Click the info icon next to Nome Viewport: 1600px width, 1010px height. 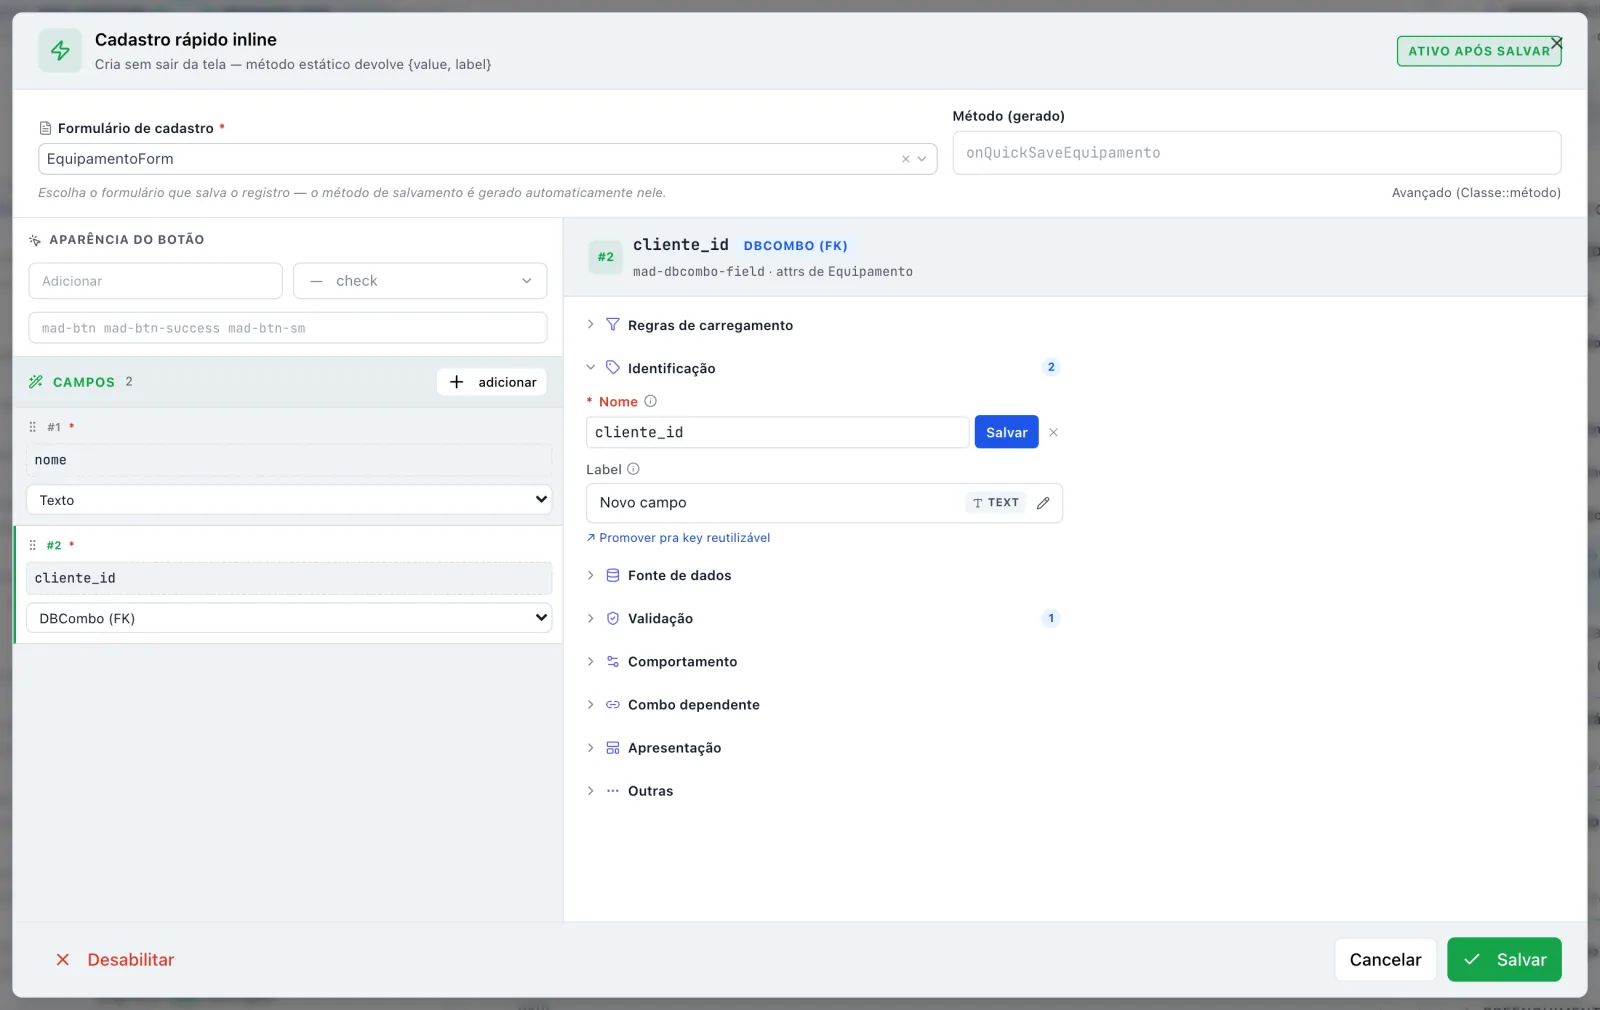click(650, 401)
